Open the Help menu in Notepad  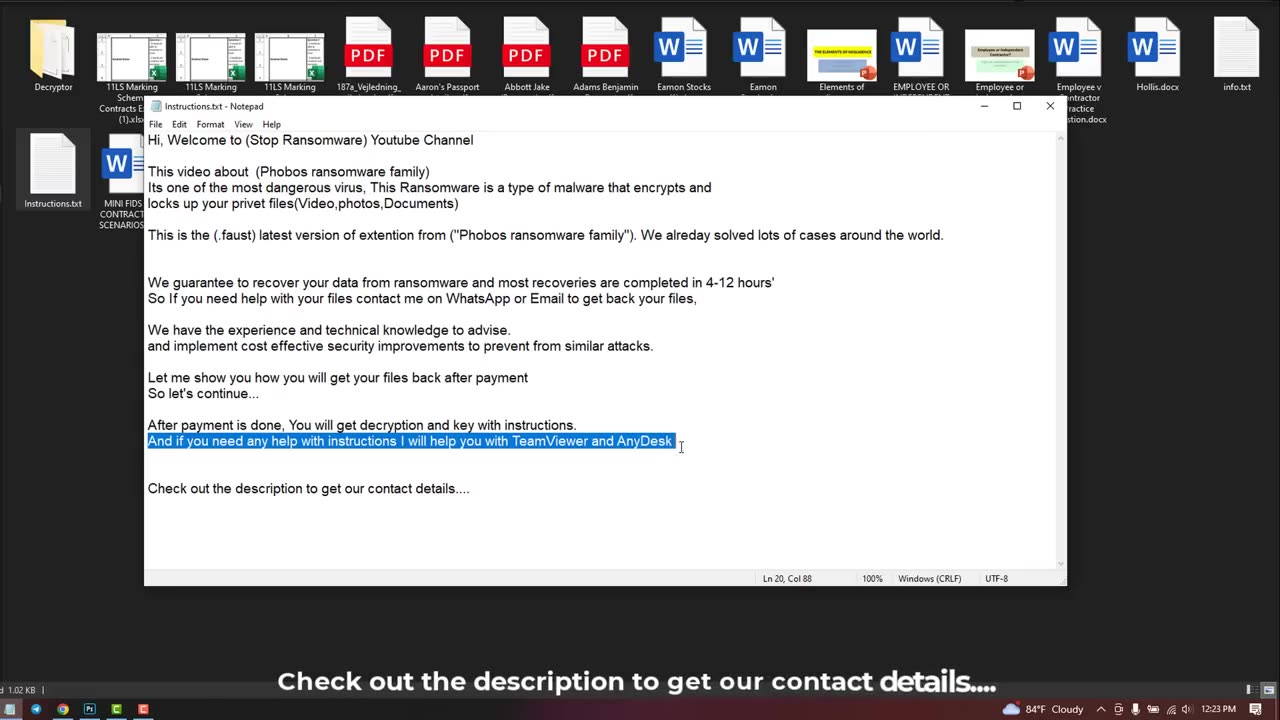[x=272, y=124]
